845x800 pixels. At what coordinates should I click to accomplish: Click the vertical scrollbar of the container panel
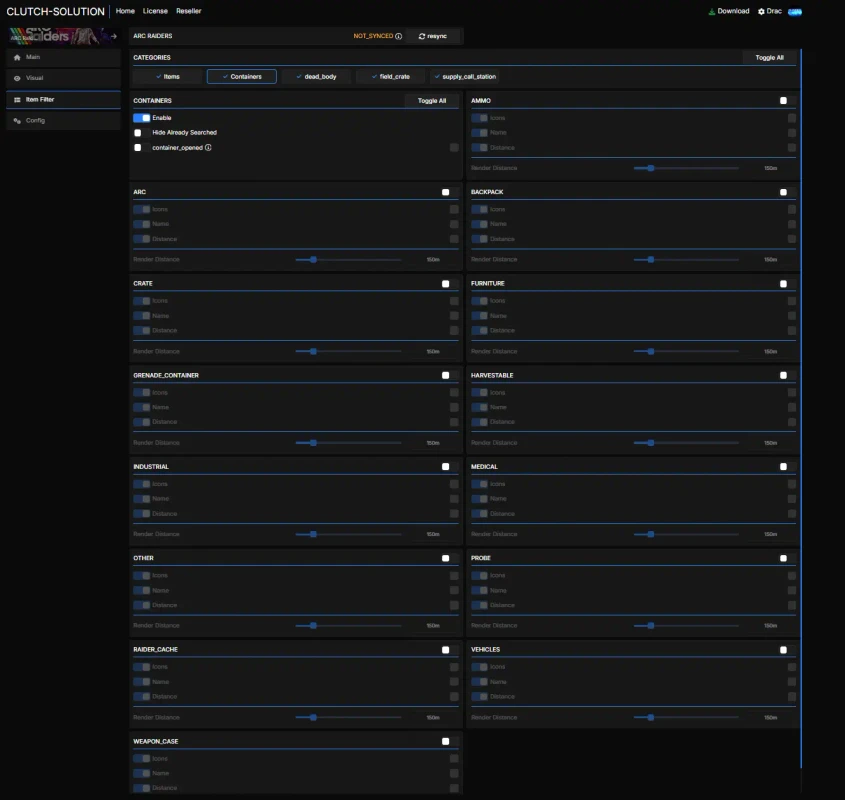click(801, 409)
